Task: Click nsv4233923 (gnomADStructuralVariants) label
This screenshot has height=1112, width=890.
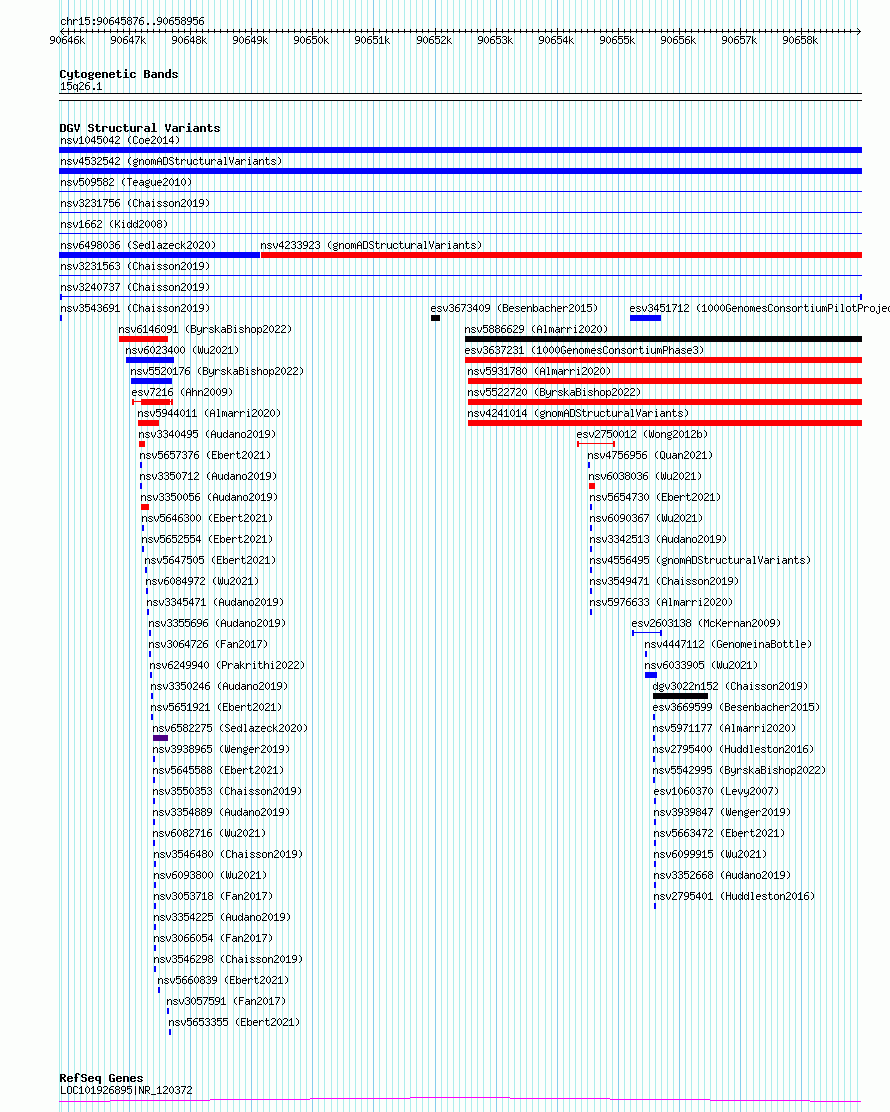Action: click(371, 245)
